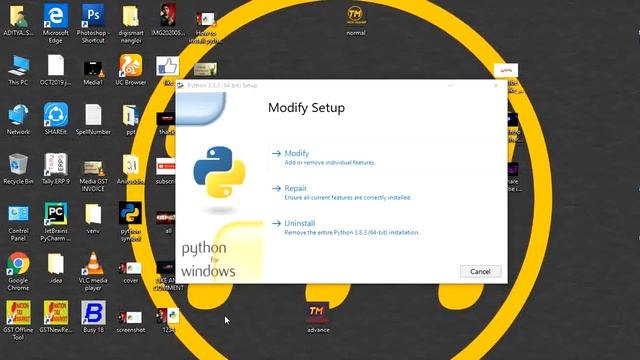Select the digismart nangloi folder icon
The width and height of the screenshot is (640, 360).
[131, 24]
